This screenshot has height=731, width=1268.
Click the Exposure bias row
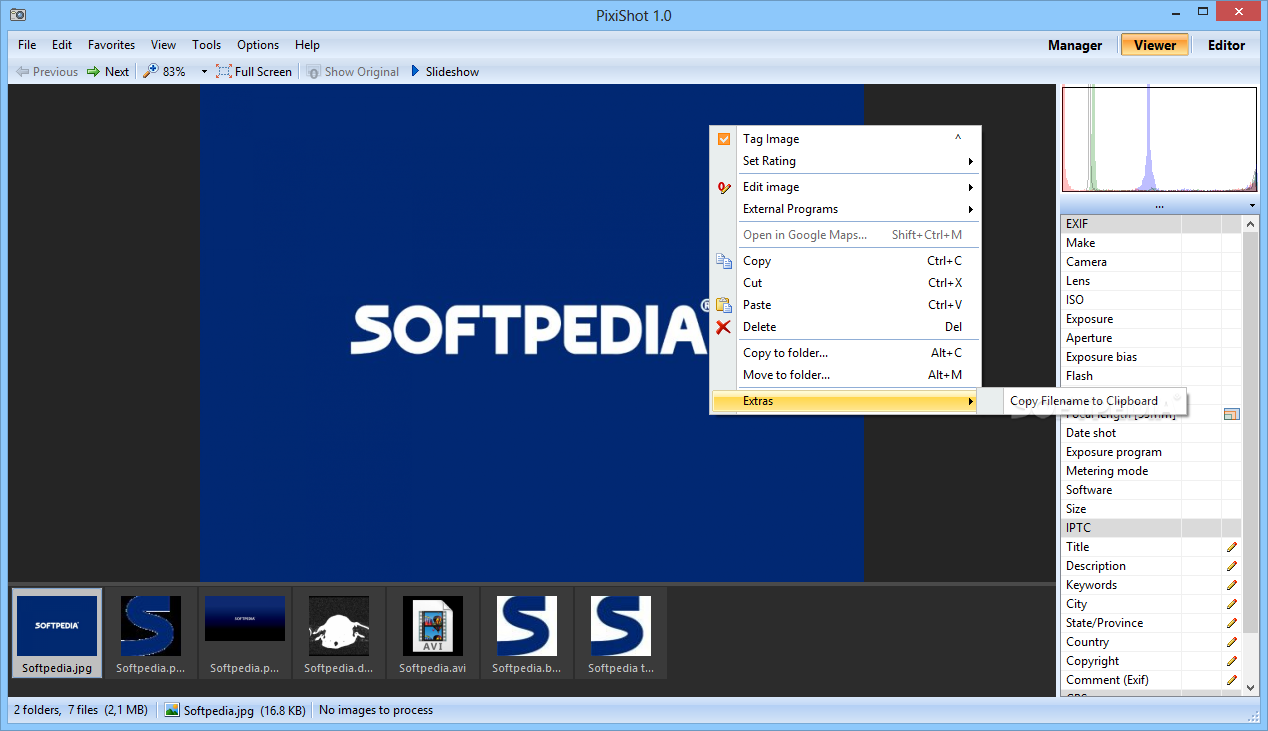pos(1151,357)
